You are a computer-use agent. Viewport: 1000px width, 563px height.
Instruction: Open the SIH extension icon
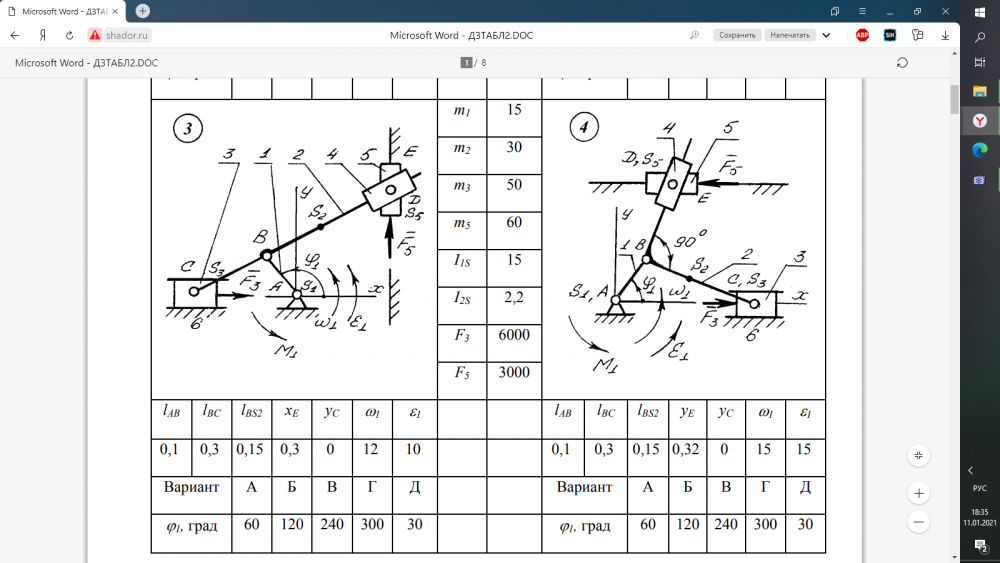click(890, 35)
